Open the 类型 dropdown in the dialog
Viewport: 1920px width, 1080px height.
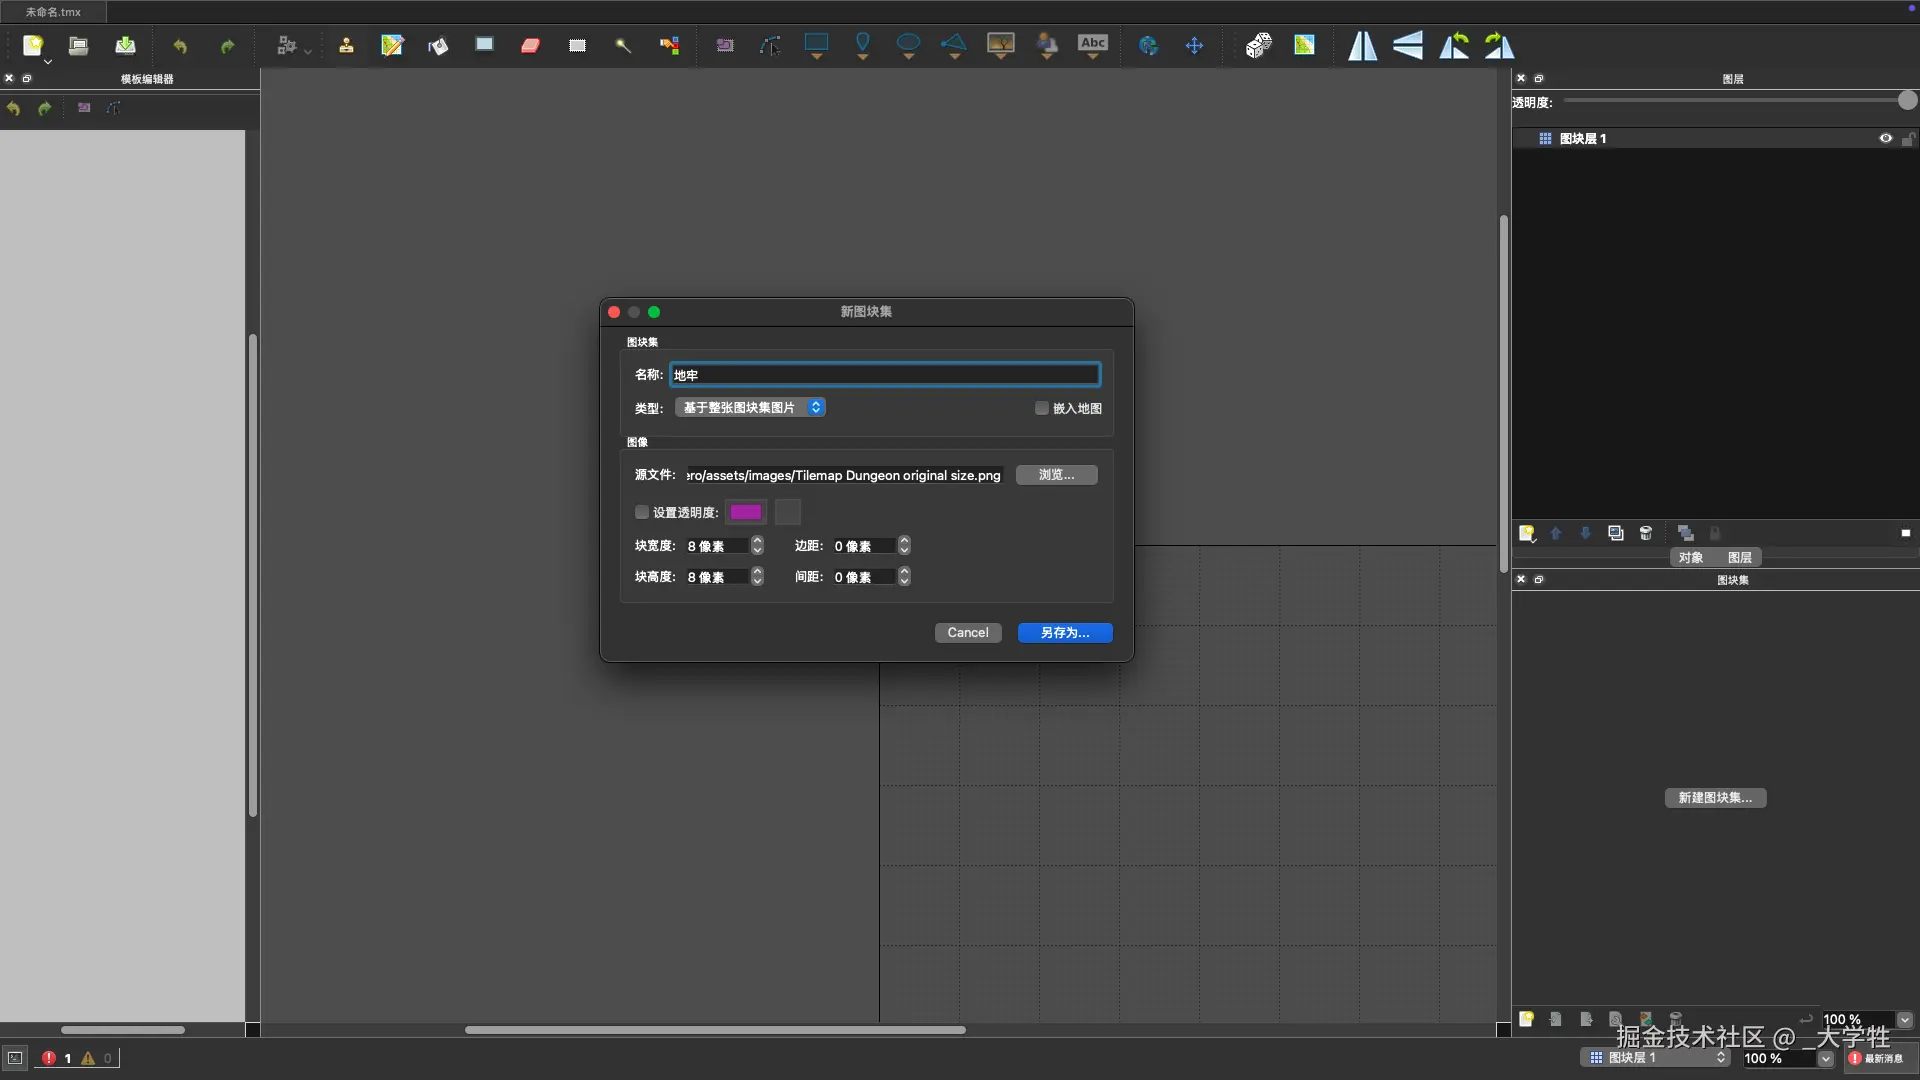pos(750,407)
